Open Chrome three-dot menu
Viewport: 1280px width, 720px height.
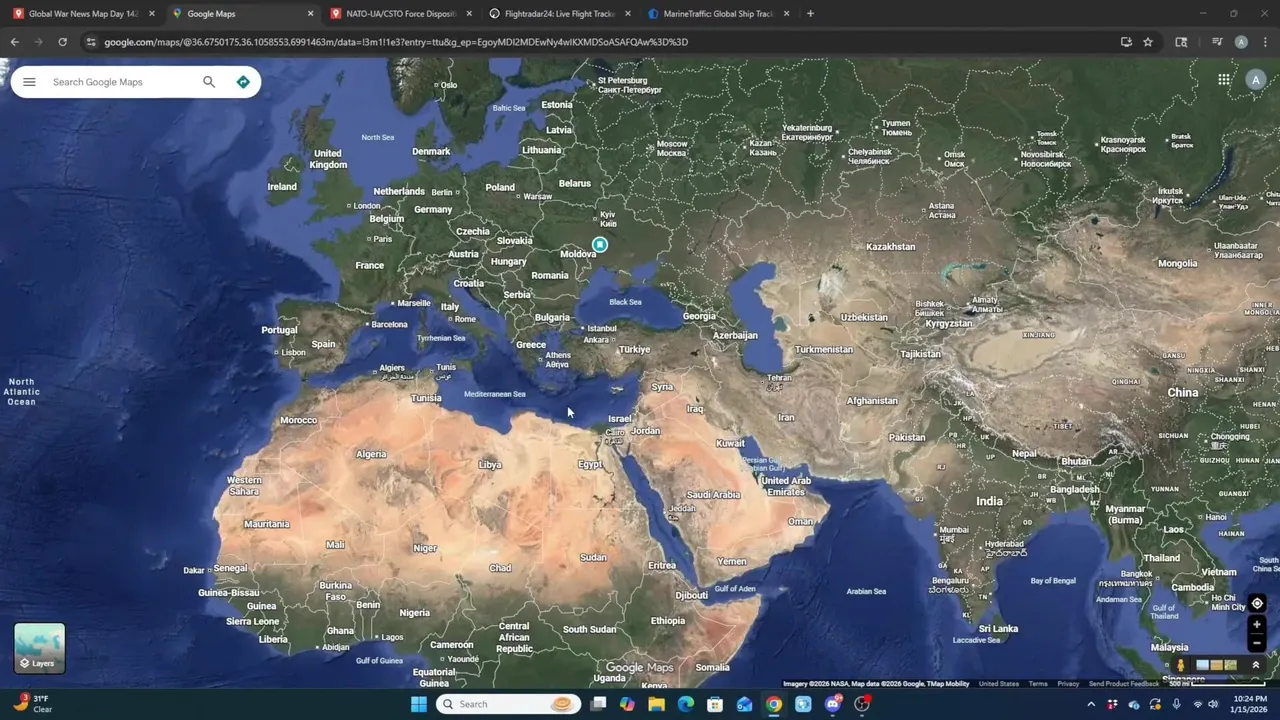tap(1265, 42)
